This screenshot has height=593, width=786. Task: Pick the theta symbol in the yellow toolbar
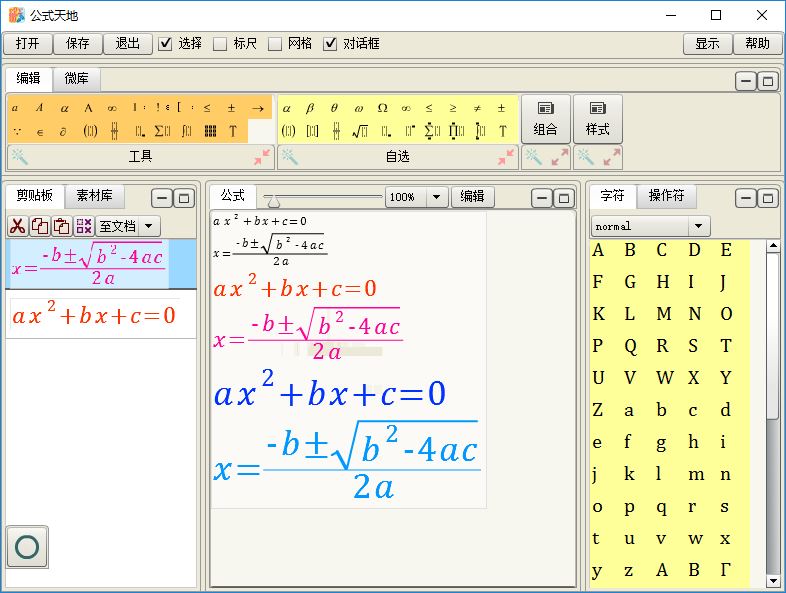[334, 108]
